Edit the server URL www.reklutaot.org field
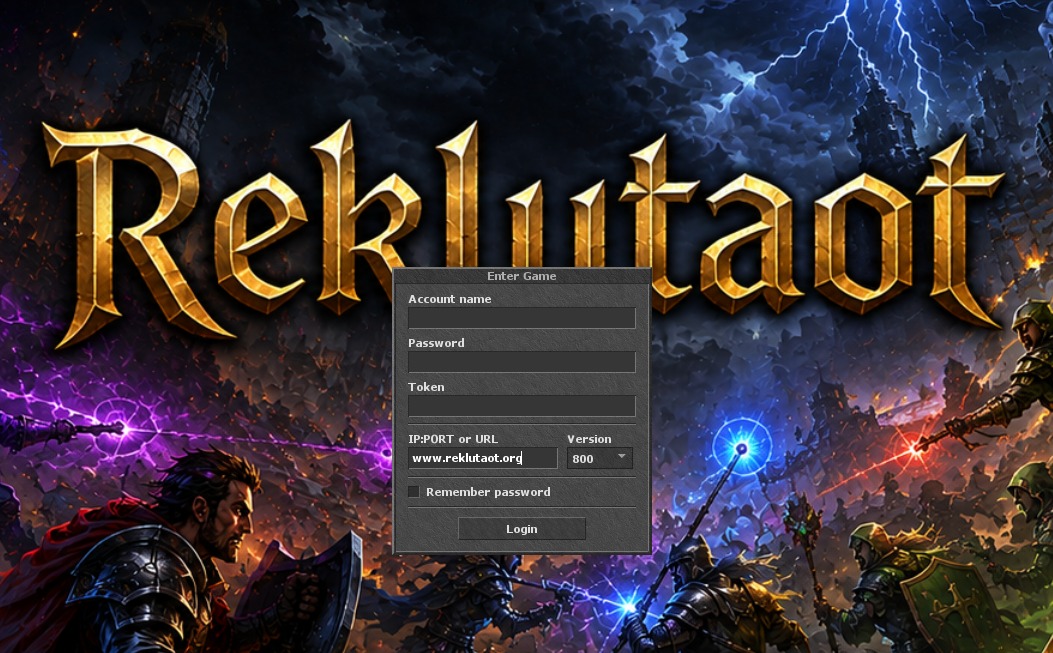Image resolution: width=1053 pixels, height=653 pixels. pos(482,458)
